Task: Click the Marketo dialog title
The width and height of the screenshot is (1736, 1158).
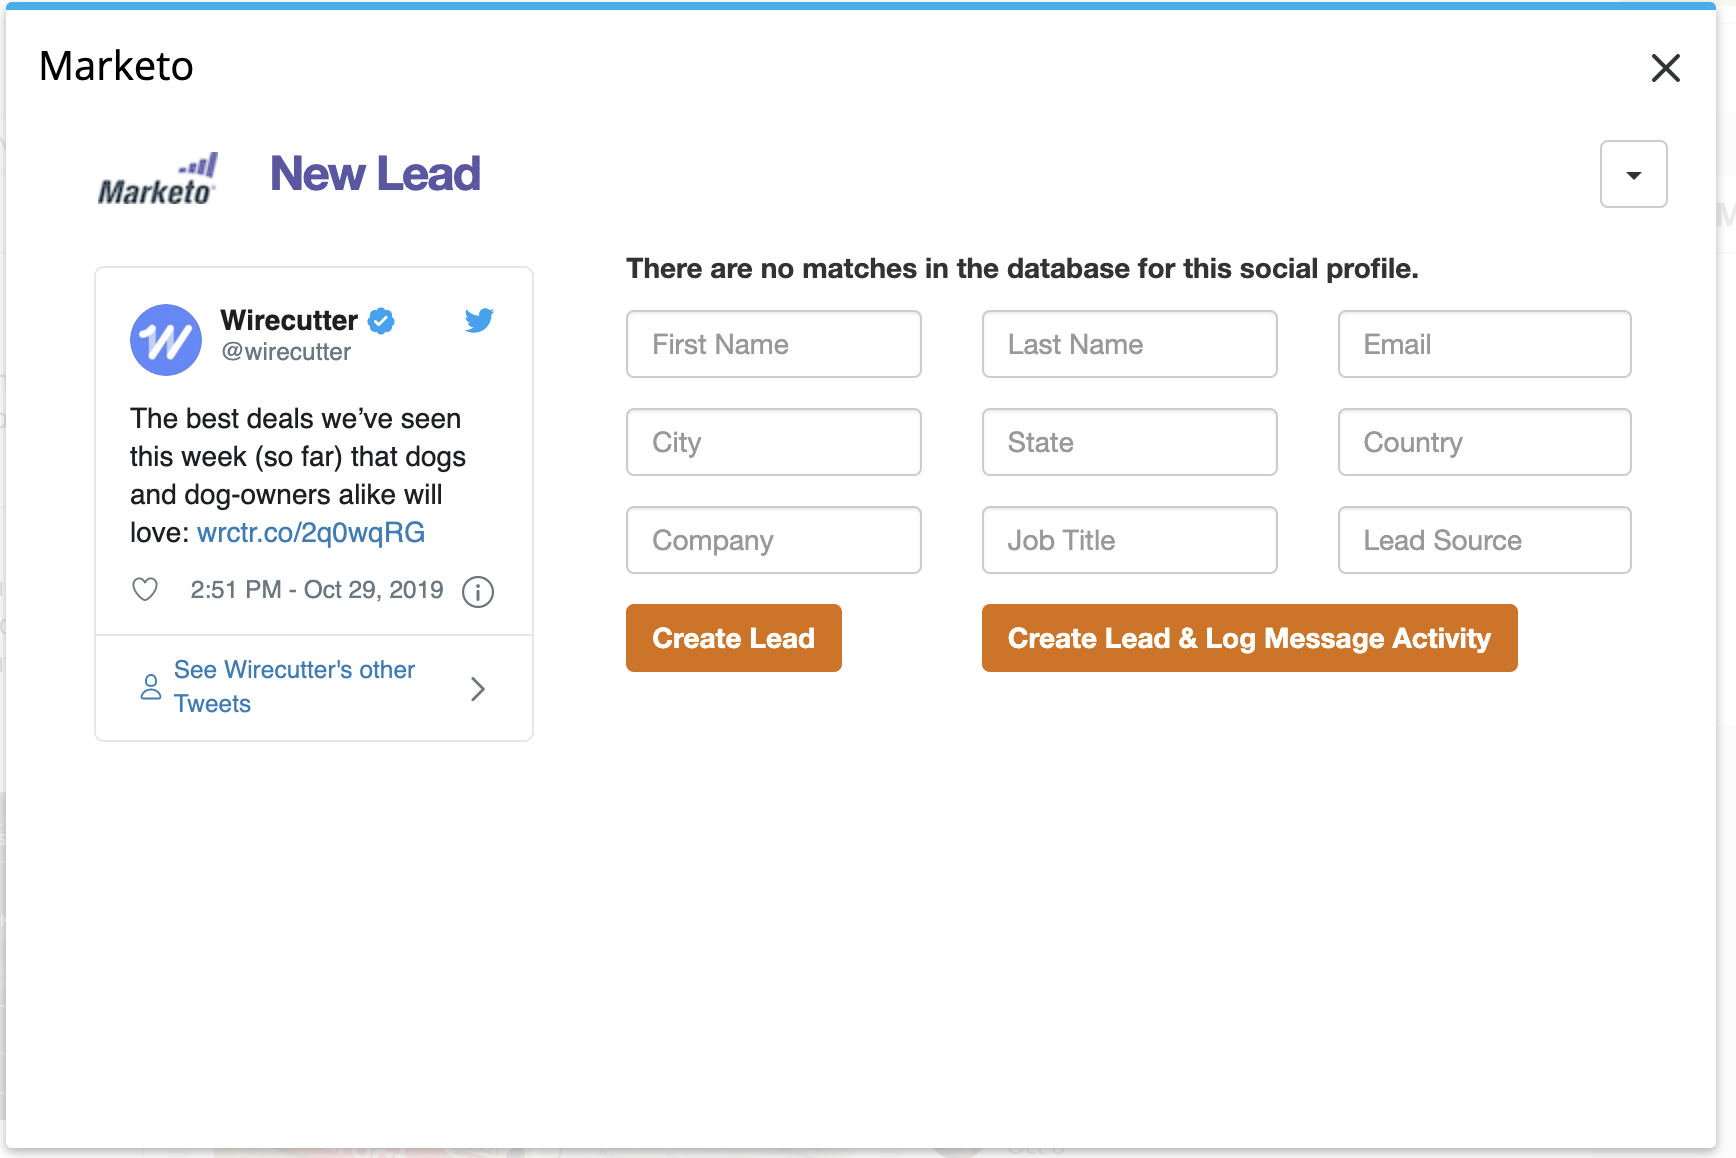Action: point(116,66)
